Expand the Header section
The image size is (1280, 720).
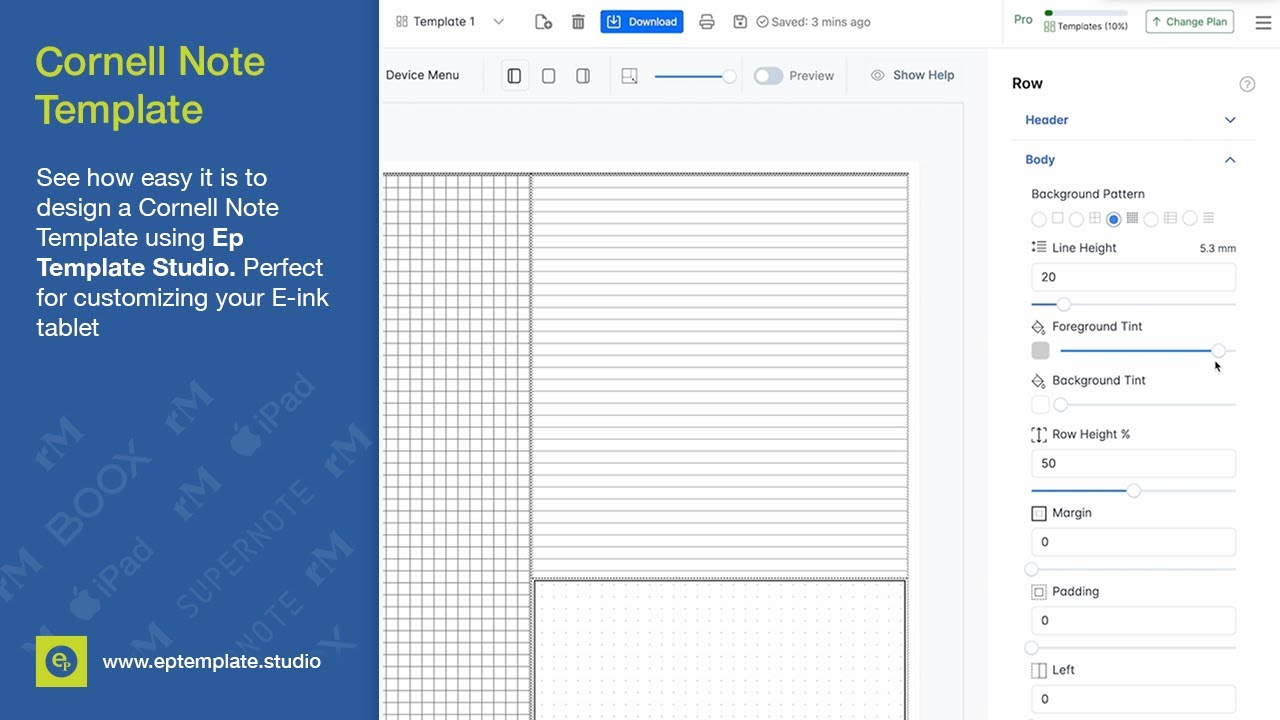click(x=1133, y=120)
